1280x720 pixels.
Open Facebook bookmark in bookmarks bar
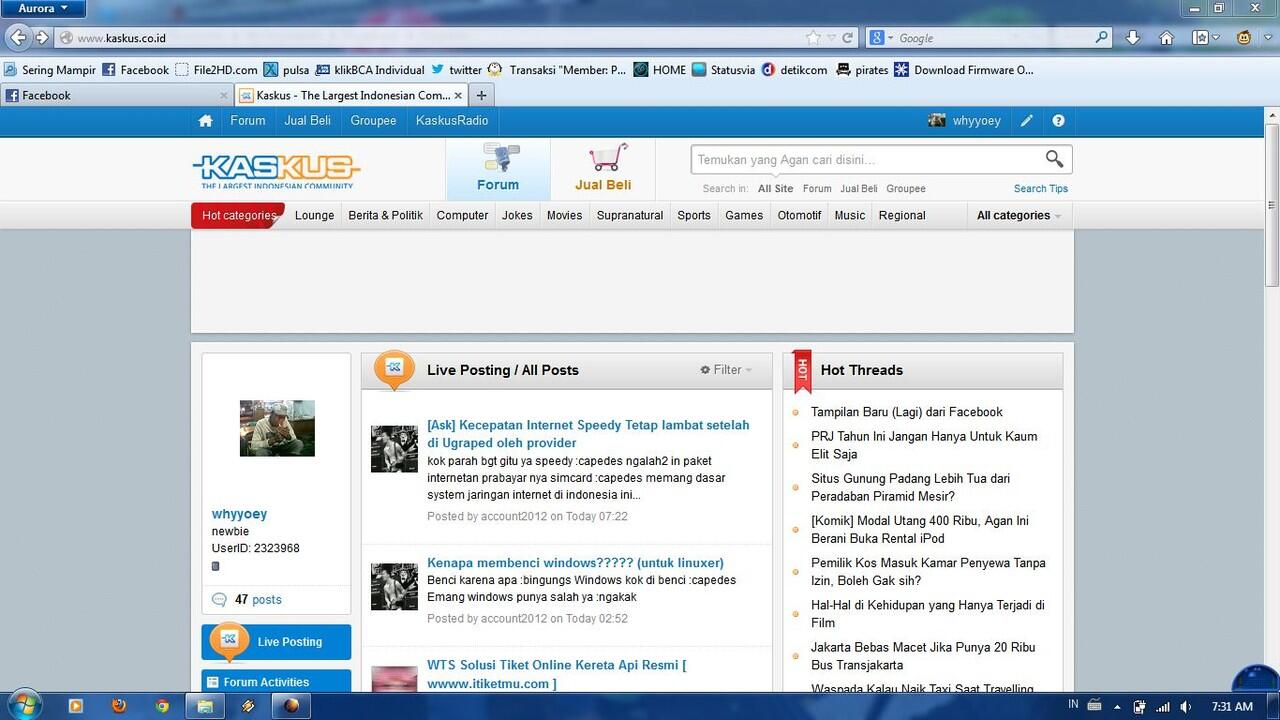point(136,70)
